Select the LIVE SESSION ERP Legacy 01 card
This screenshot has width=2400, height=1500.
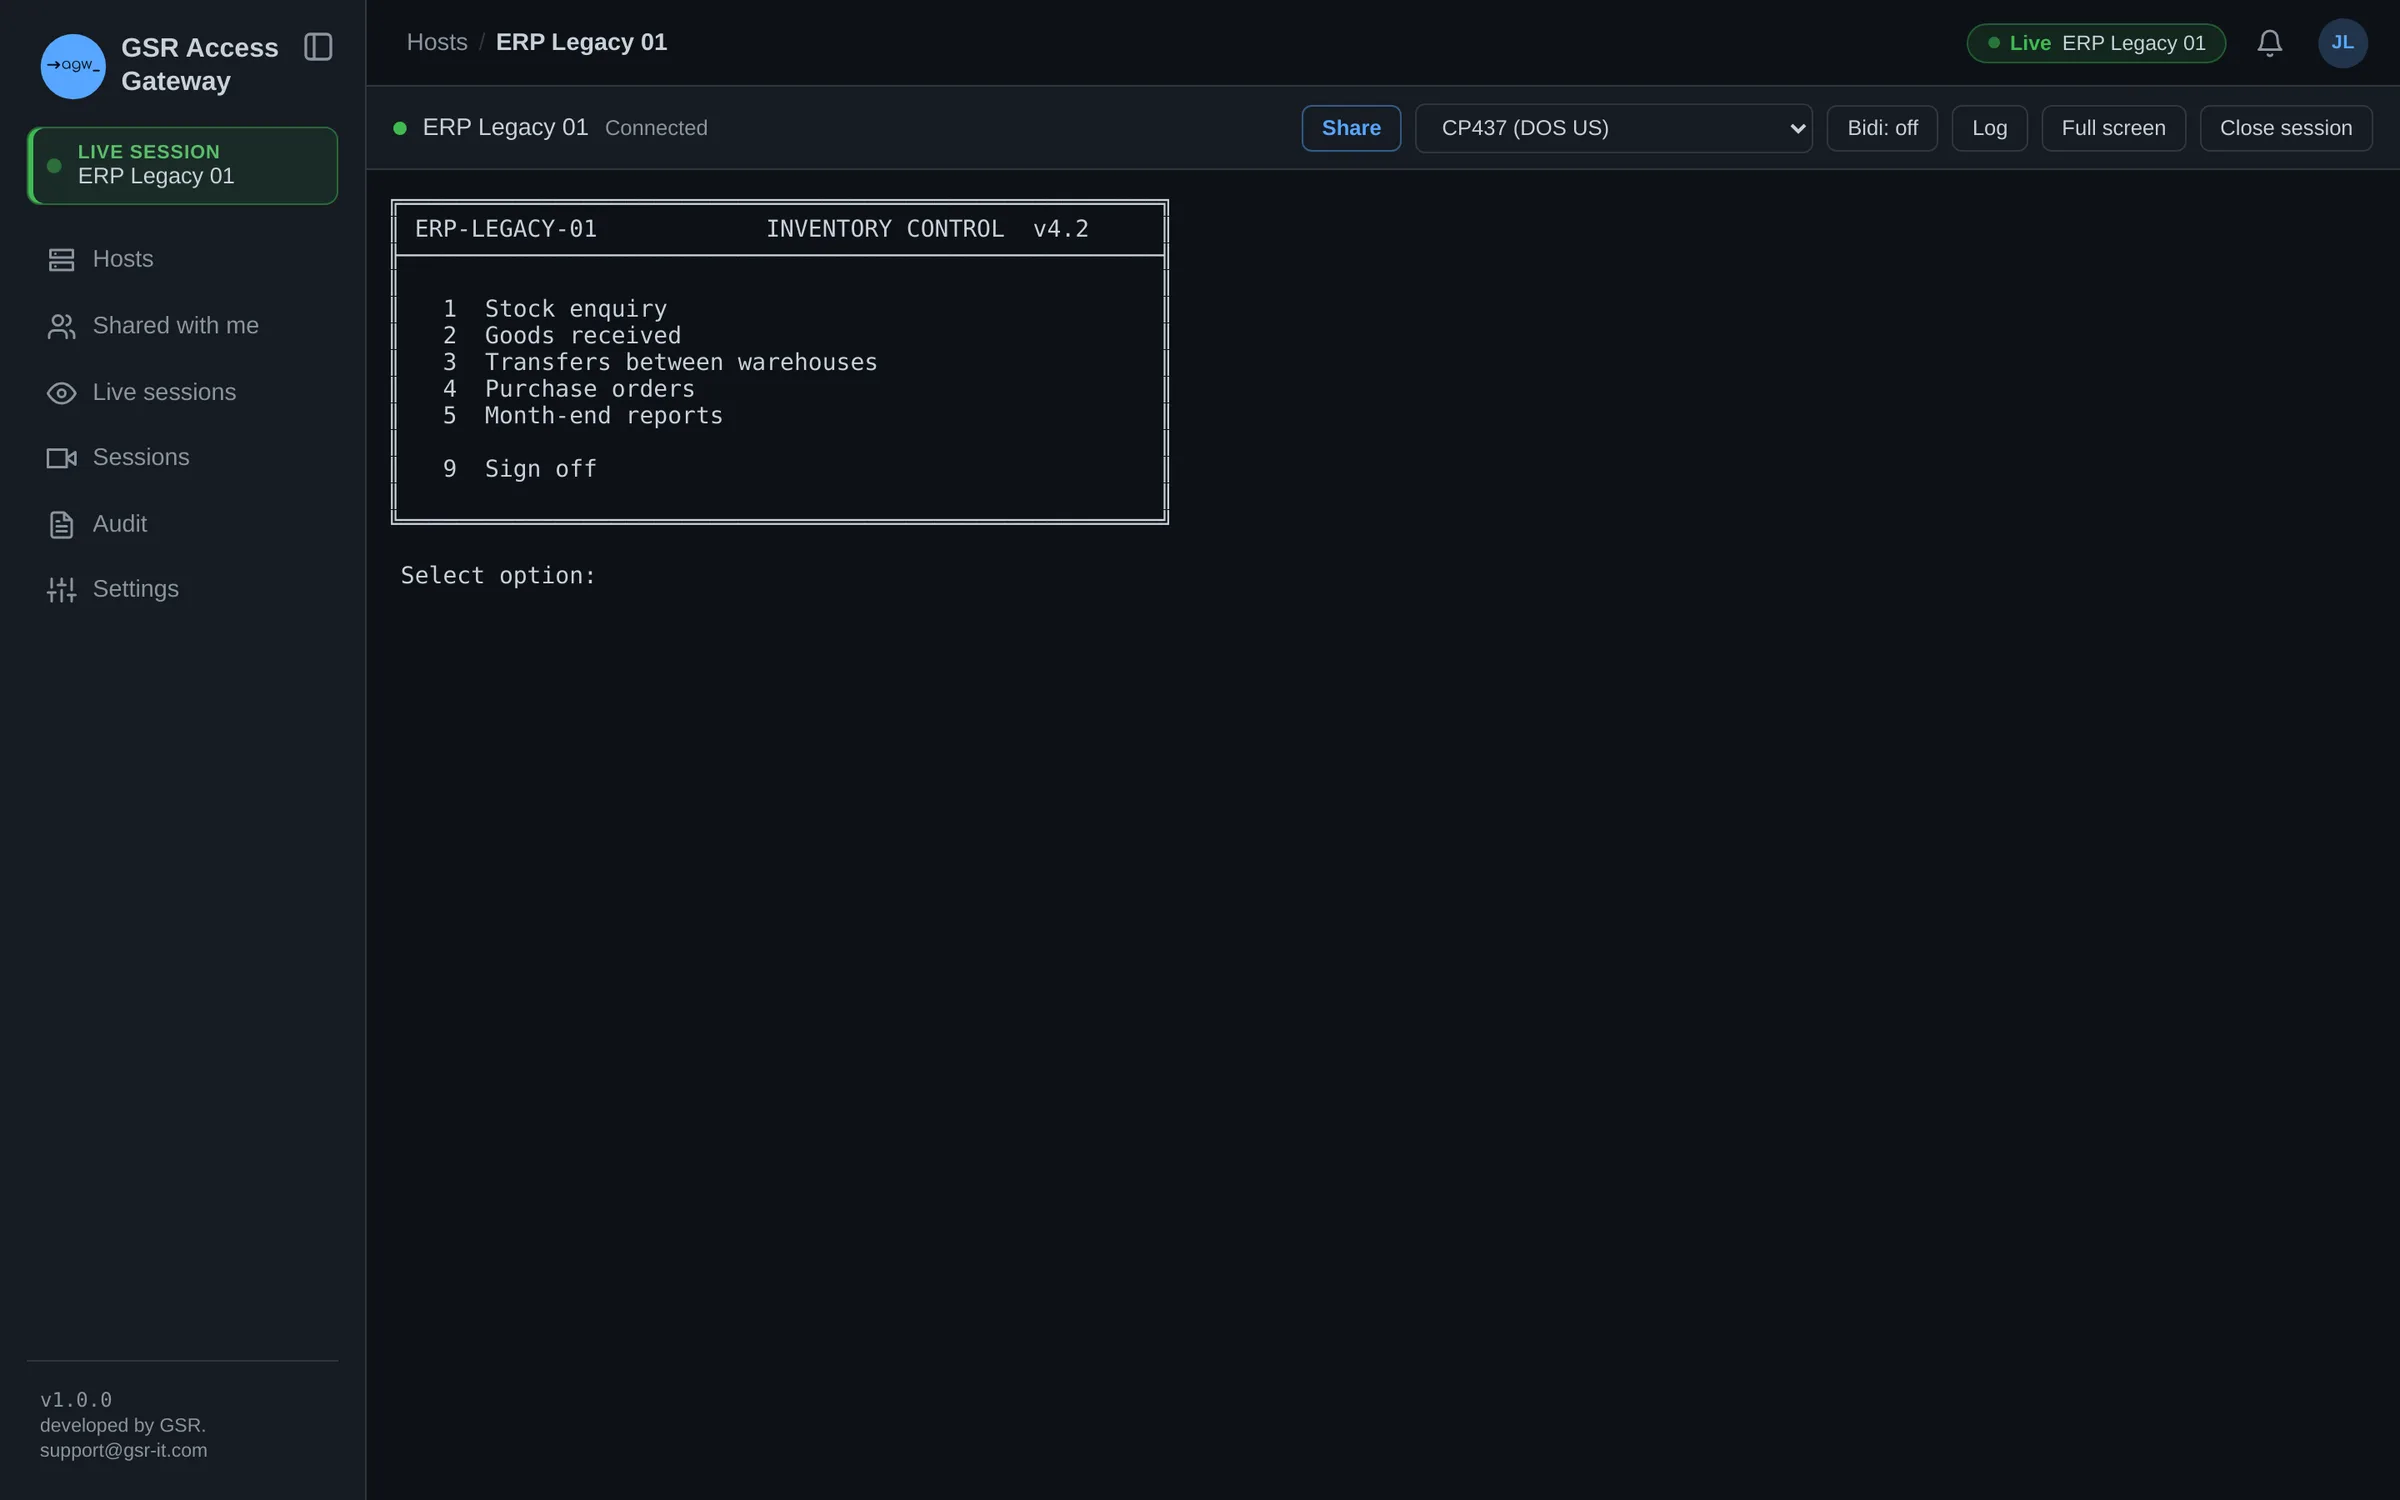182,165
